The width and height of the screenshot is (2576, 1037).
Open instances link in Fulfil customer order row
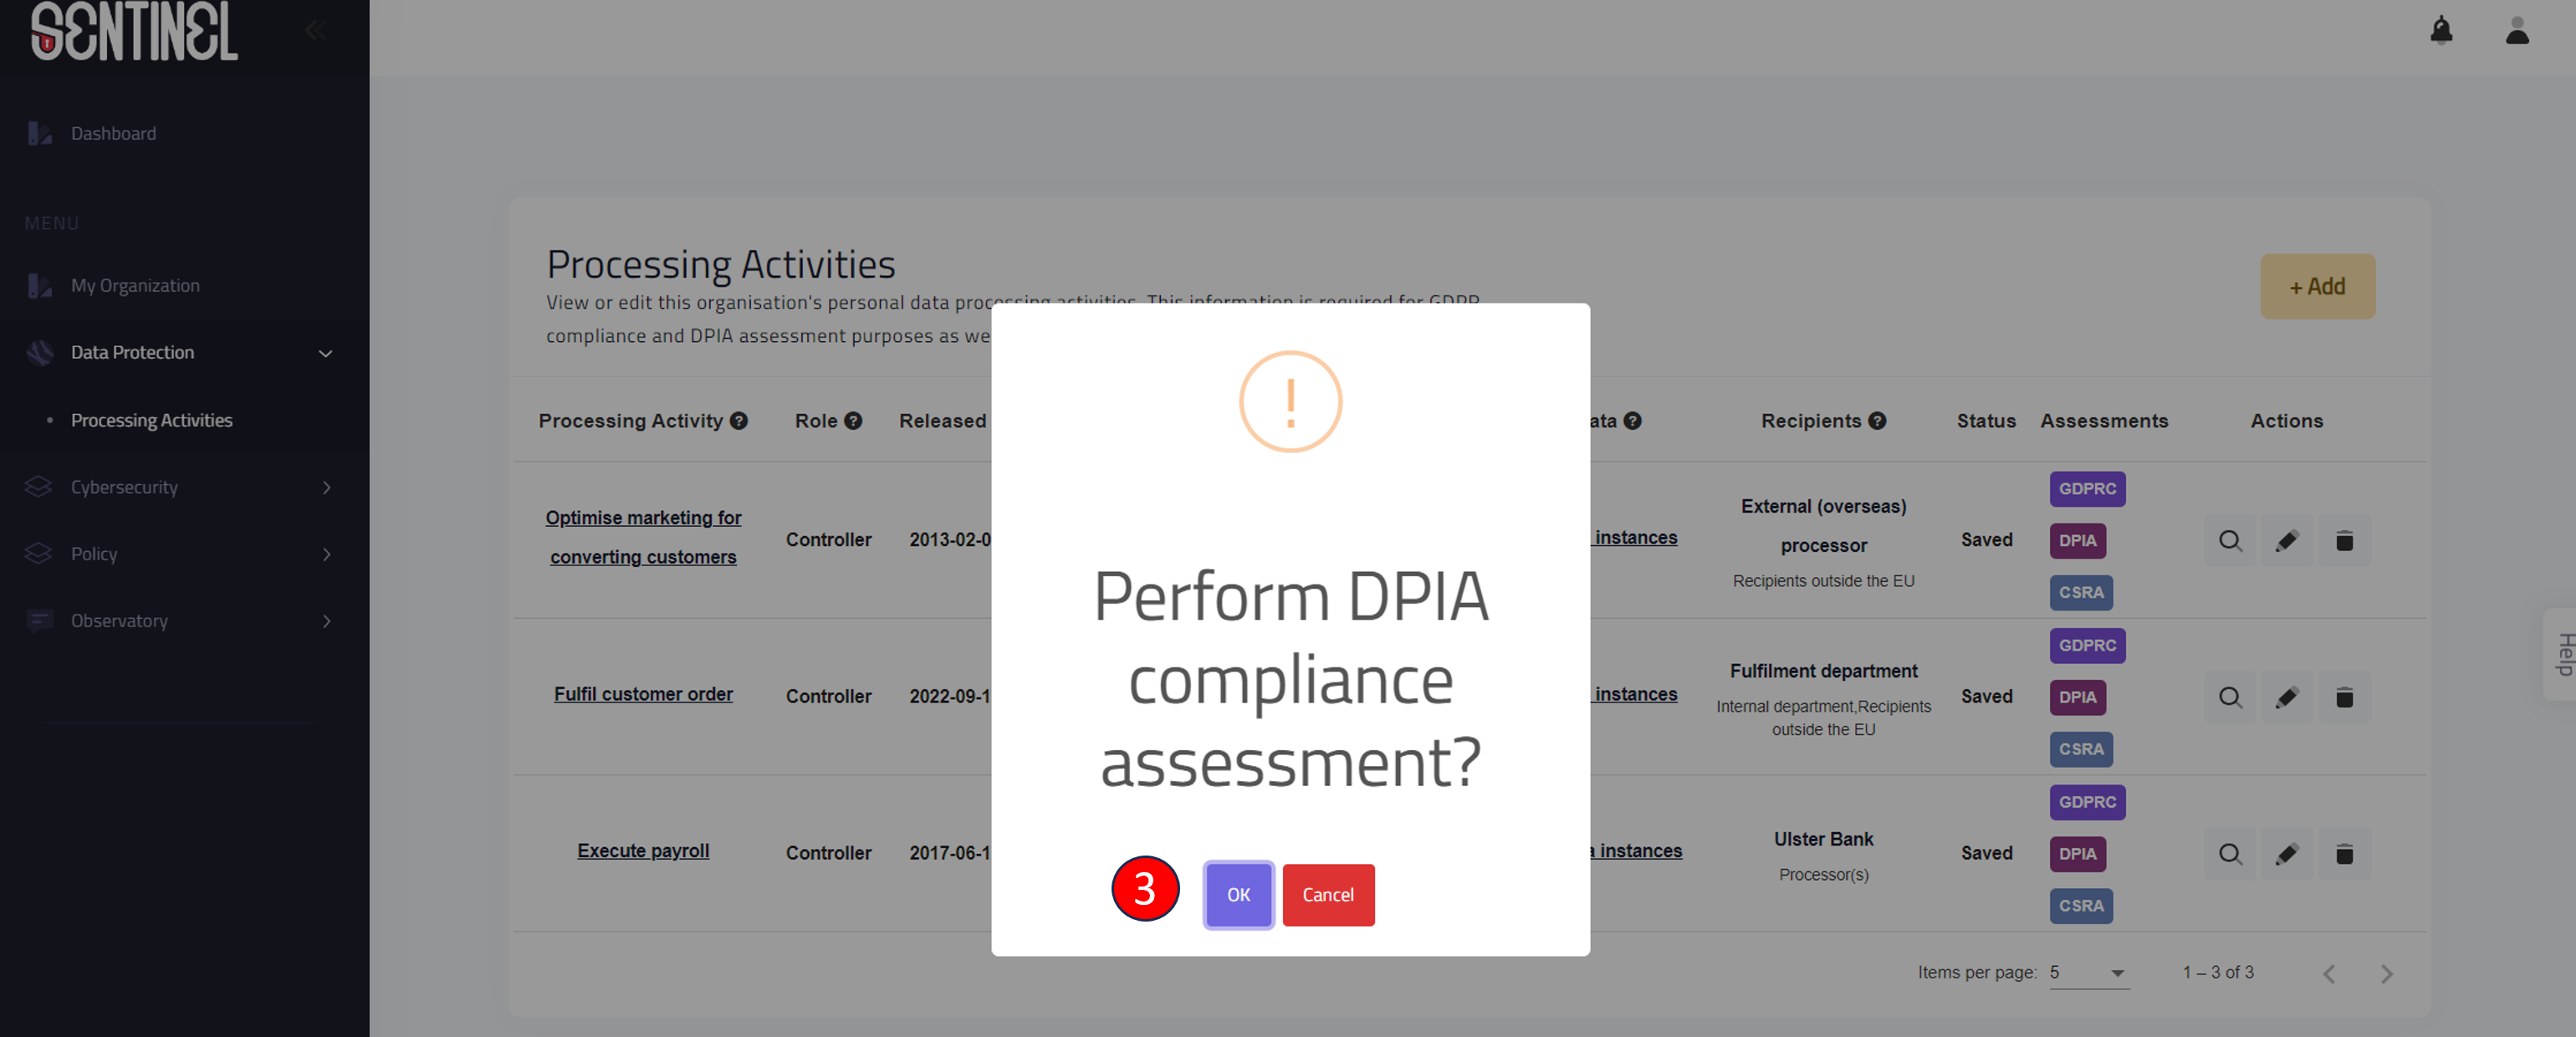pyautogui.click(x=1635, y=695)
